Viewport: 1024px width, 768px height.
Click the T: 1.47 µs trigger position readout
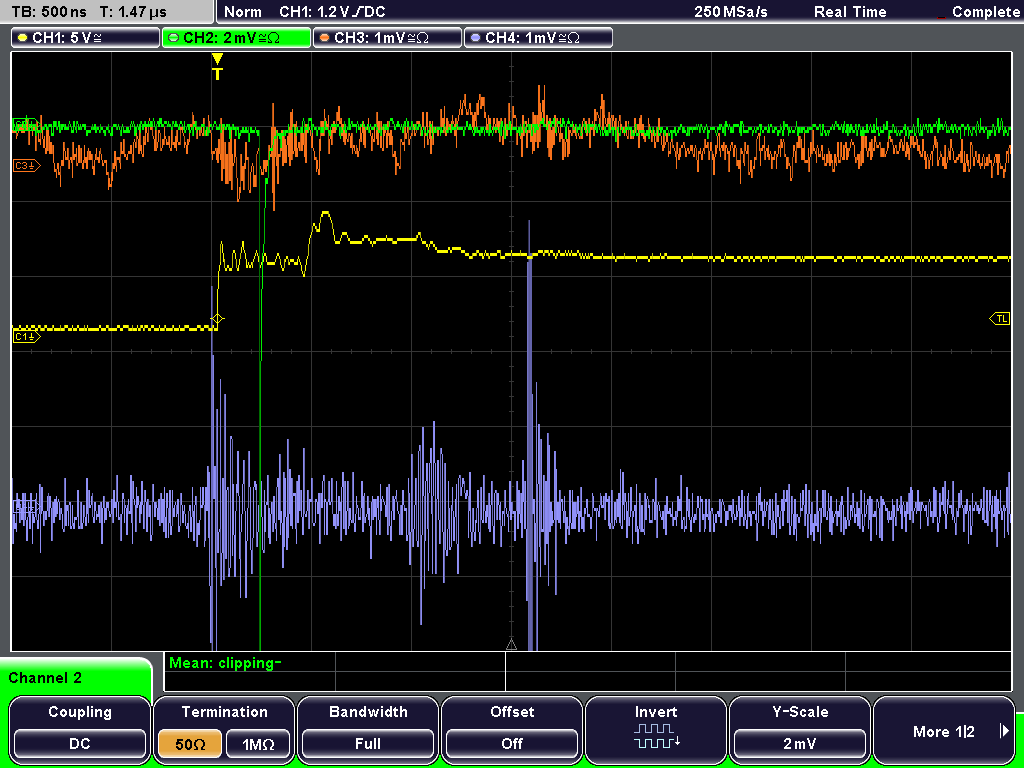133,12
